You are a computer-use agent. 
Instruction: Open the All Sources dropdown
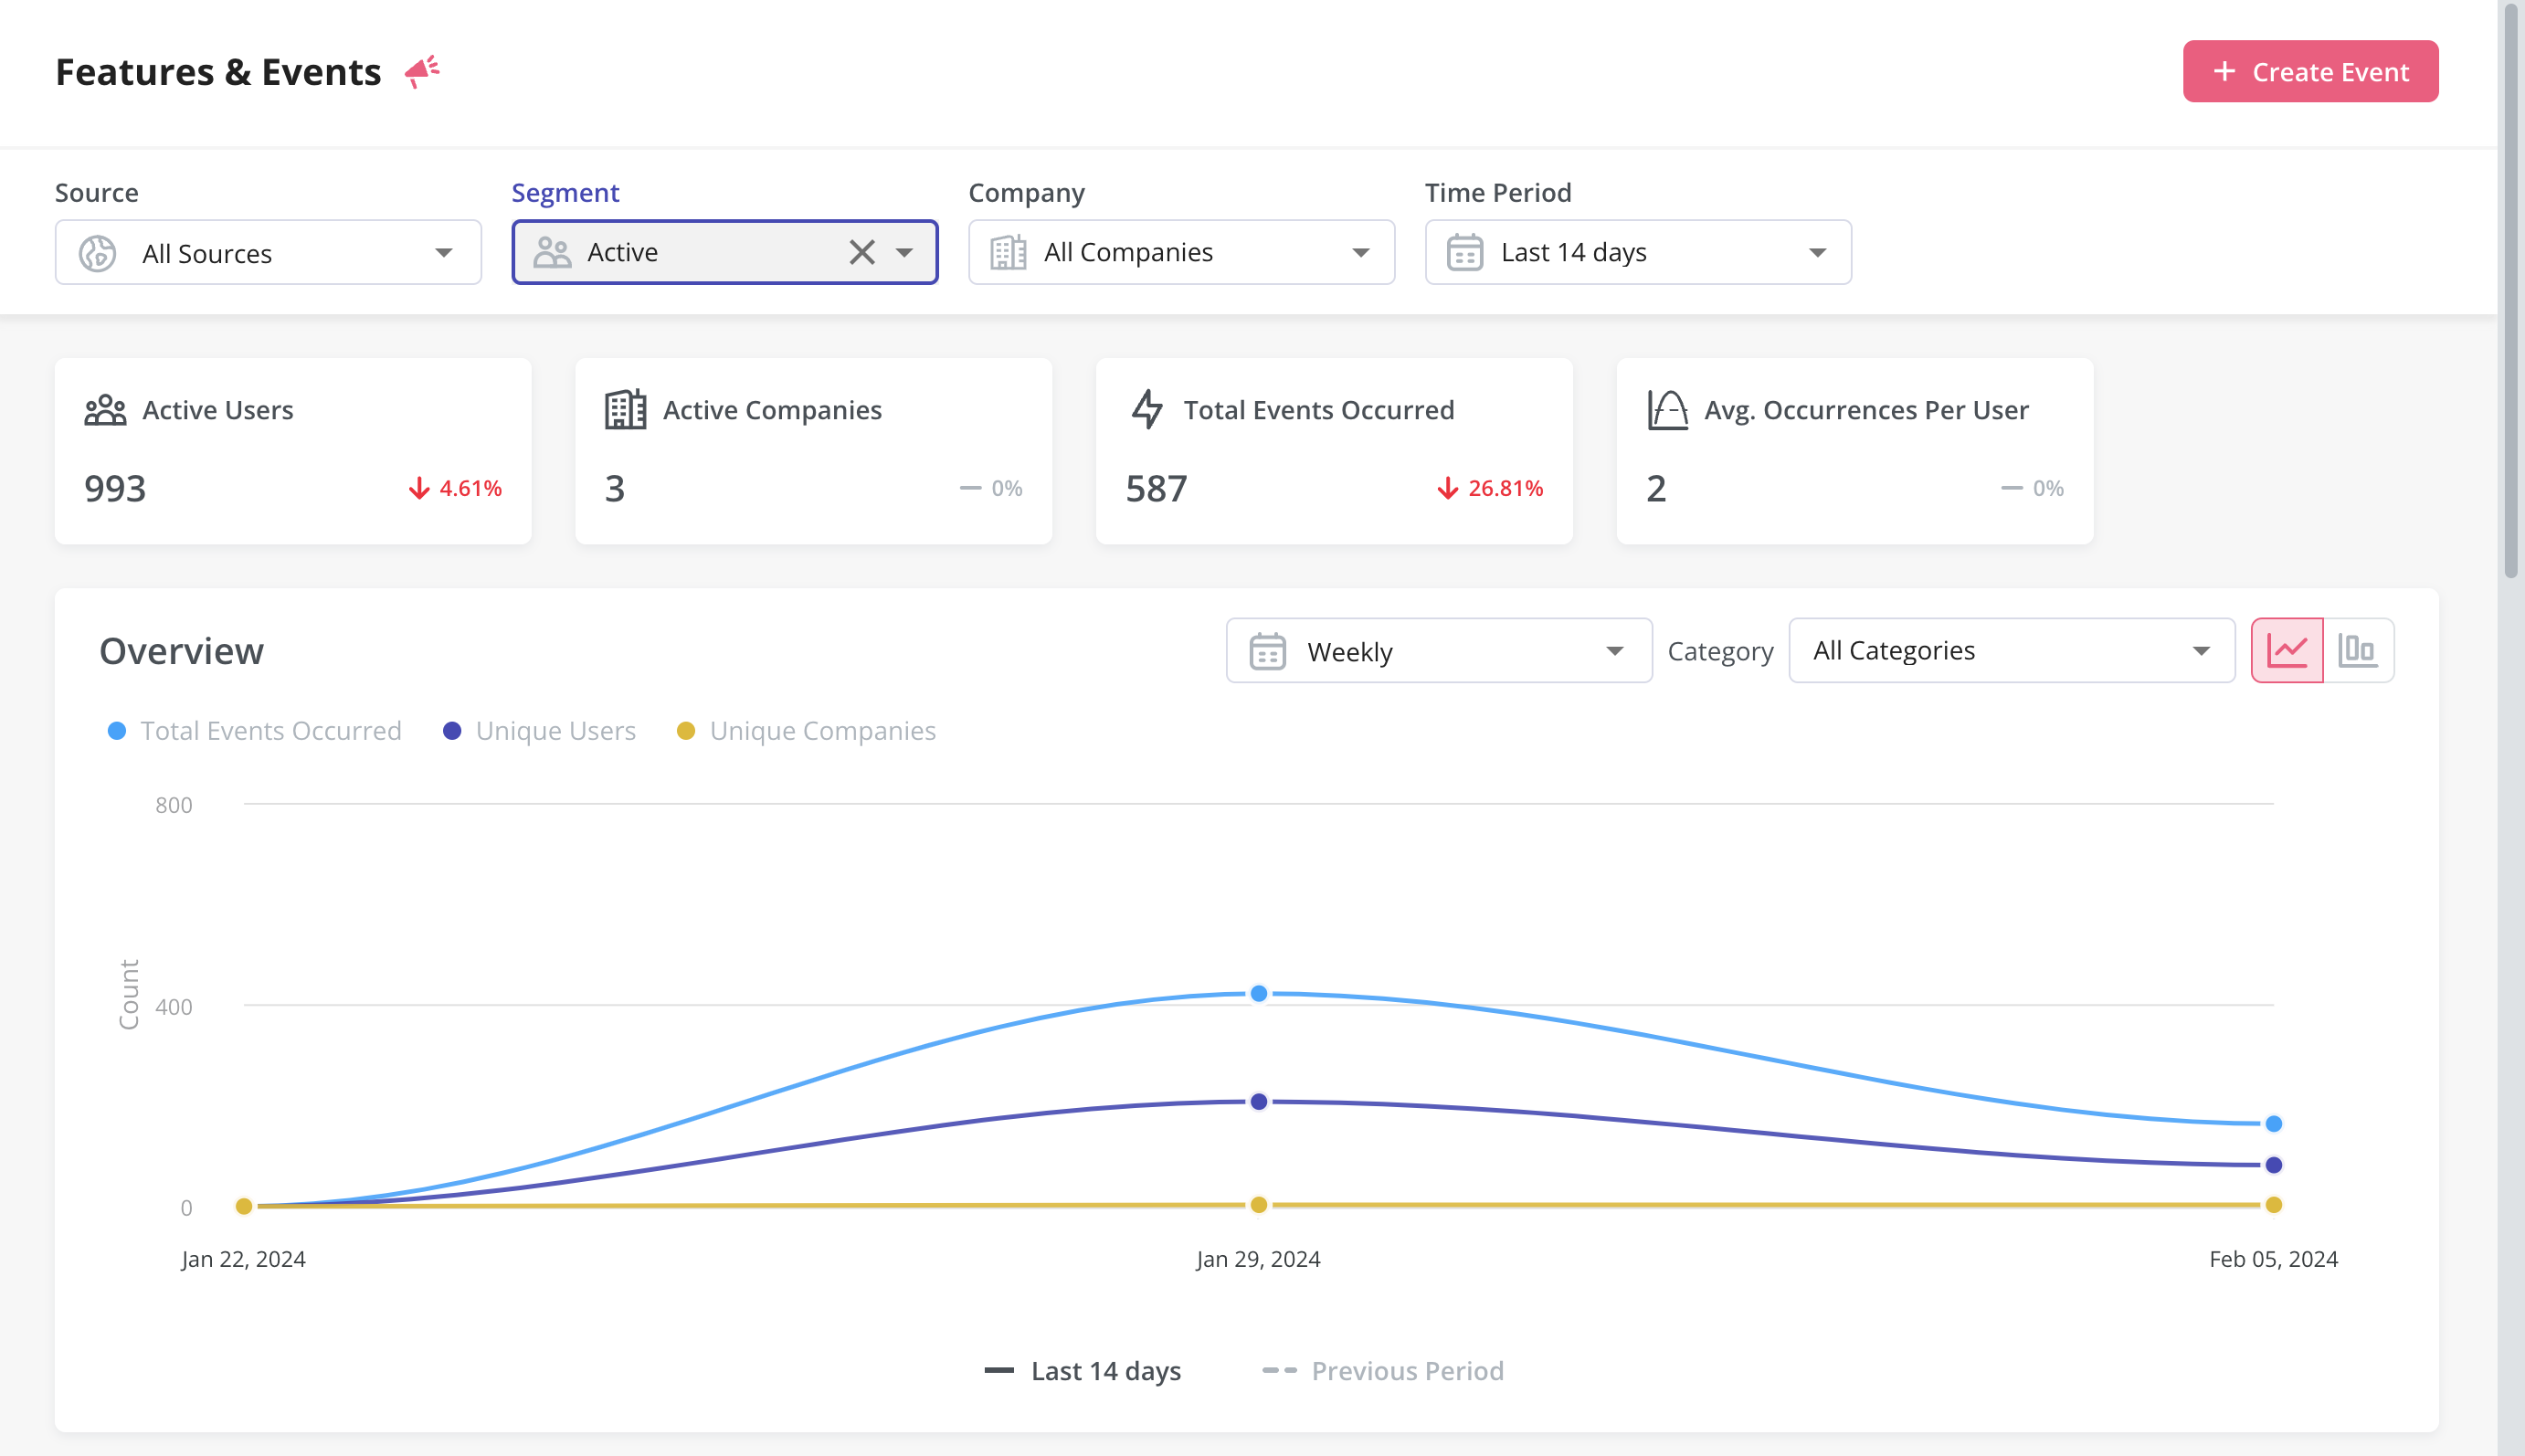[268, 253]
